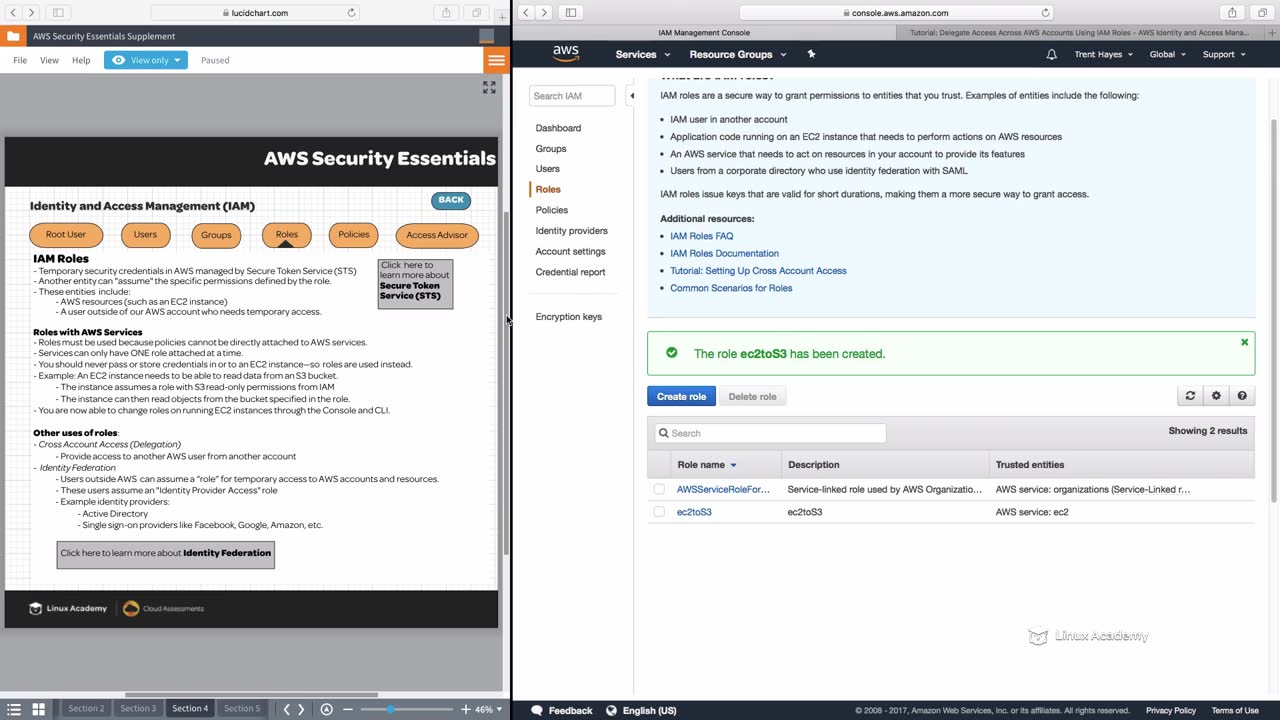
Task: Switch to the Tutorial: Delegate Access Safari tab
Action: click(x=1079, y=32)
